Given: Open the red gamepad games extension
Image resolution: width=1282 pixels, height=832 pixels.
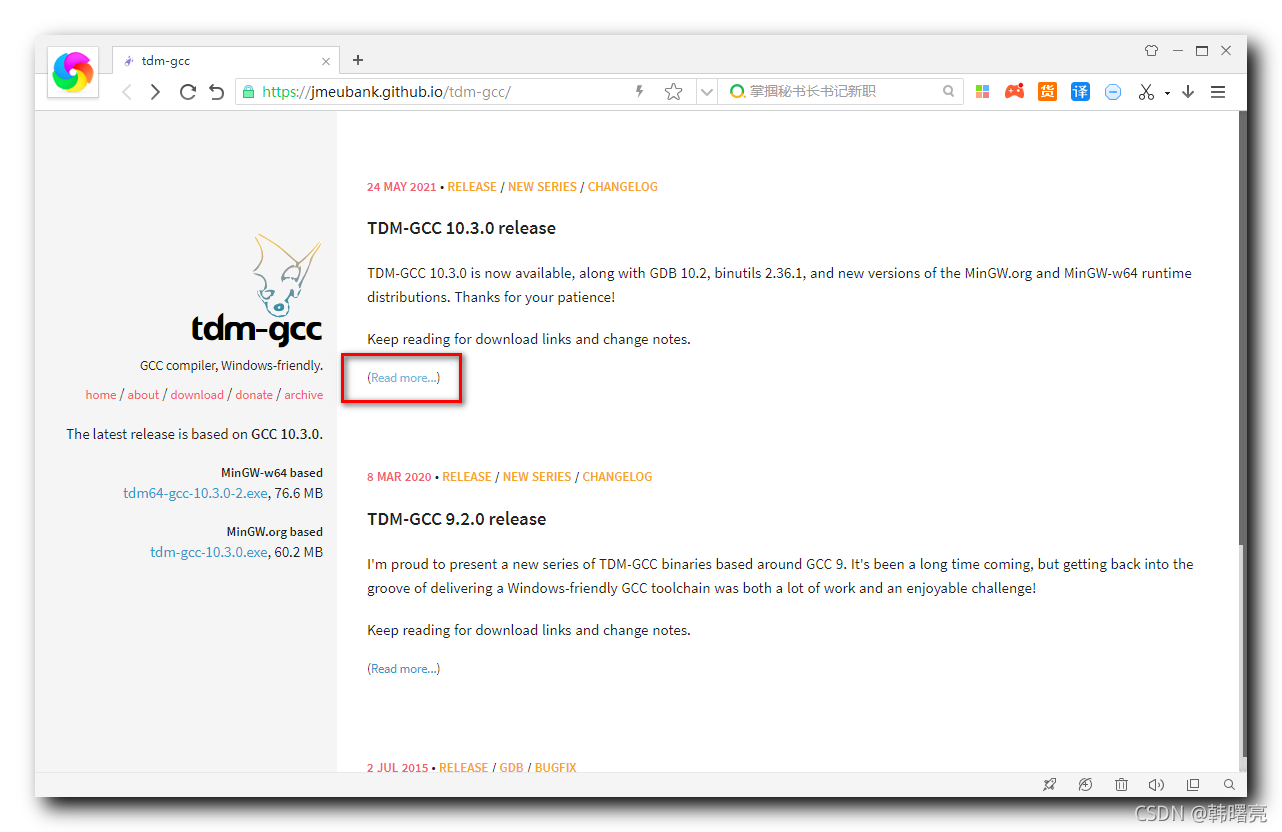Looking at the screenshot, I should pos(1014,92).
